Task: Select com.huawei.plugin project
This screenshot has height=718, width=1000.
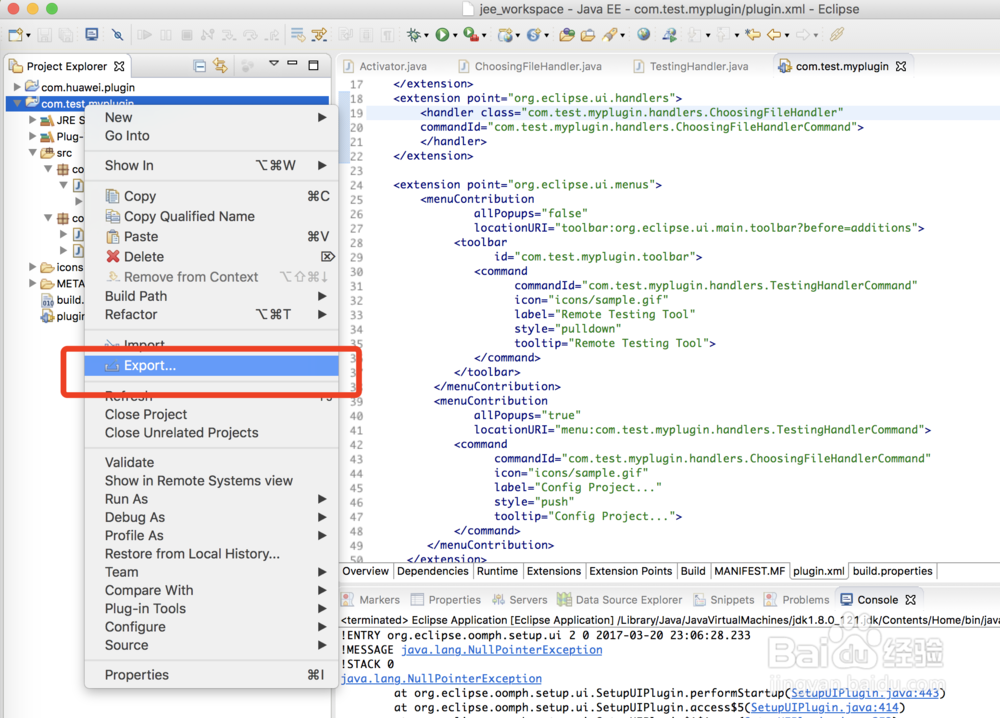Action: coord(87,87)
